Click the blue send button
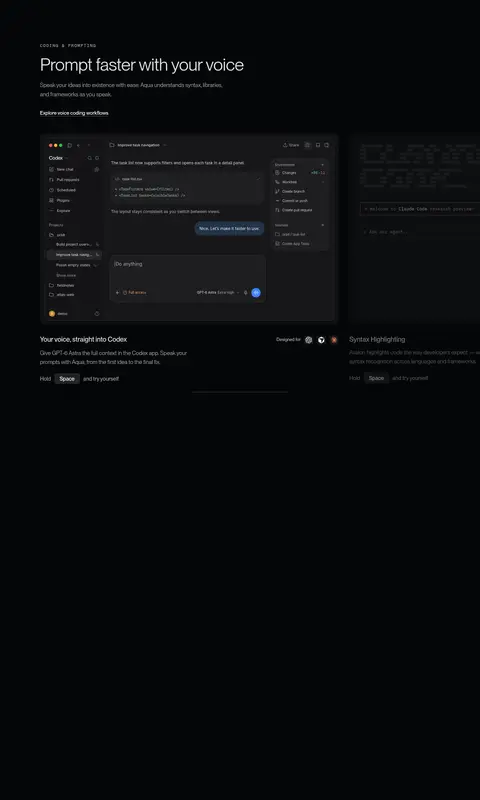480x800 pixels. [x=256, y=293]
